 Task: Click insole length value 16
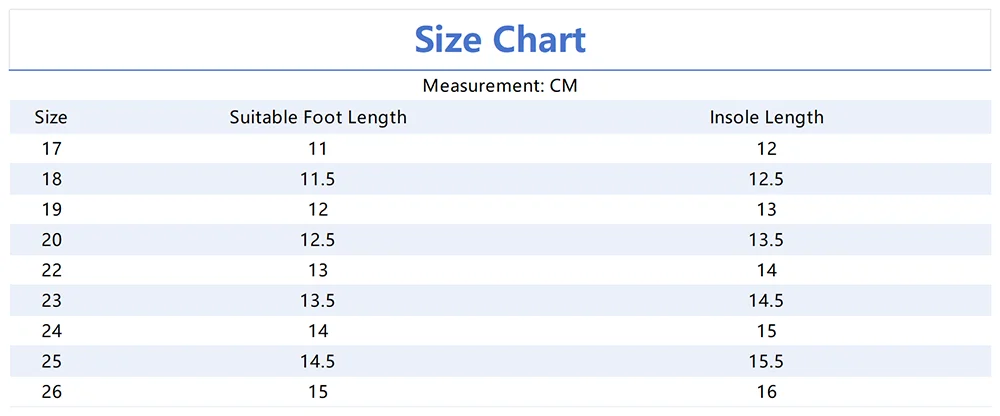[767, 392]
